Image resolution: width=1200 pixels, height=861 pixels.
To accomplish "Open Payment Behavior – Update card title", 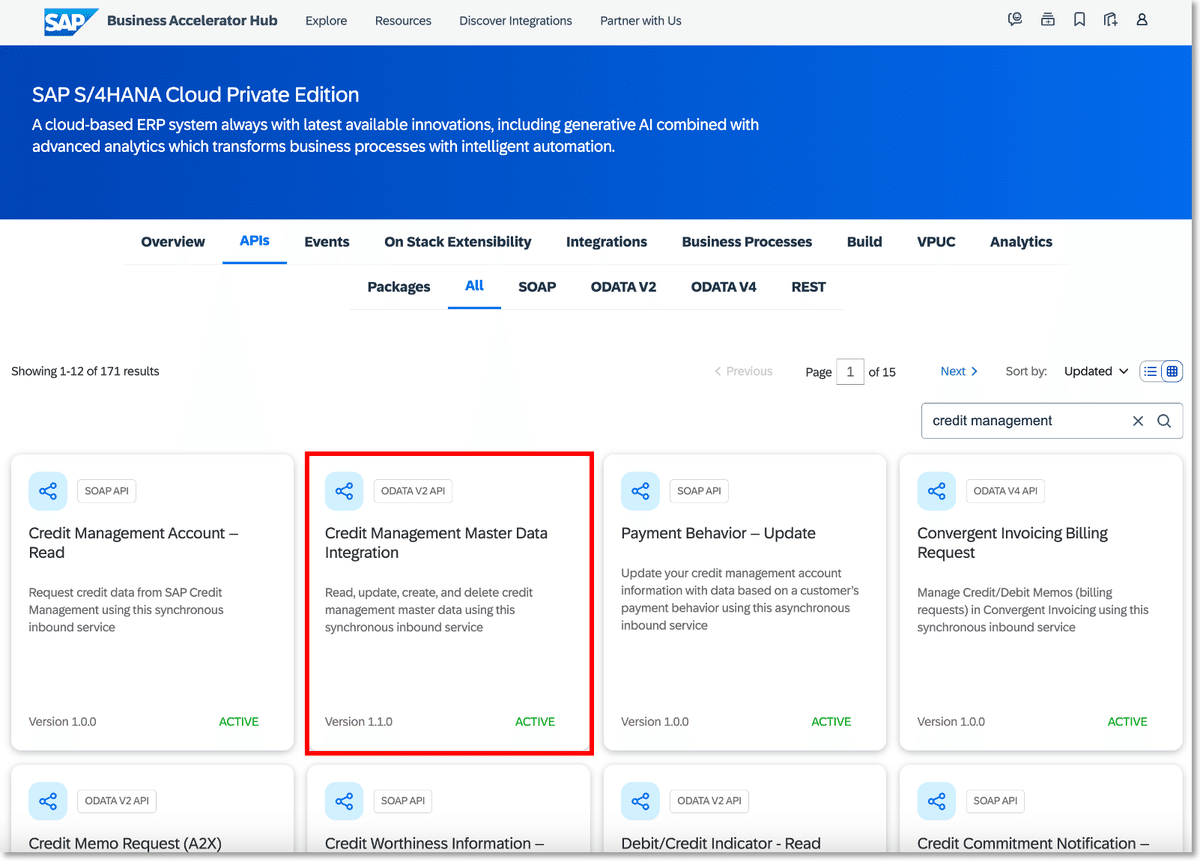I will (718, 533).
